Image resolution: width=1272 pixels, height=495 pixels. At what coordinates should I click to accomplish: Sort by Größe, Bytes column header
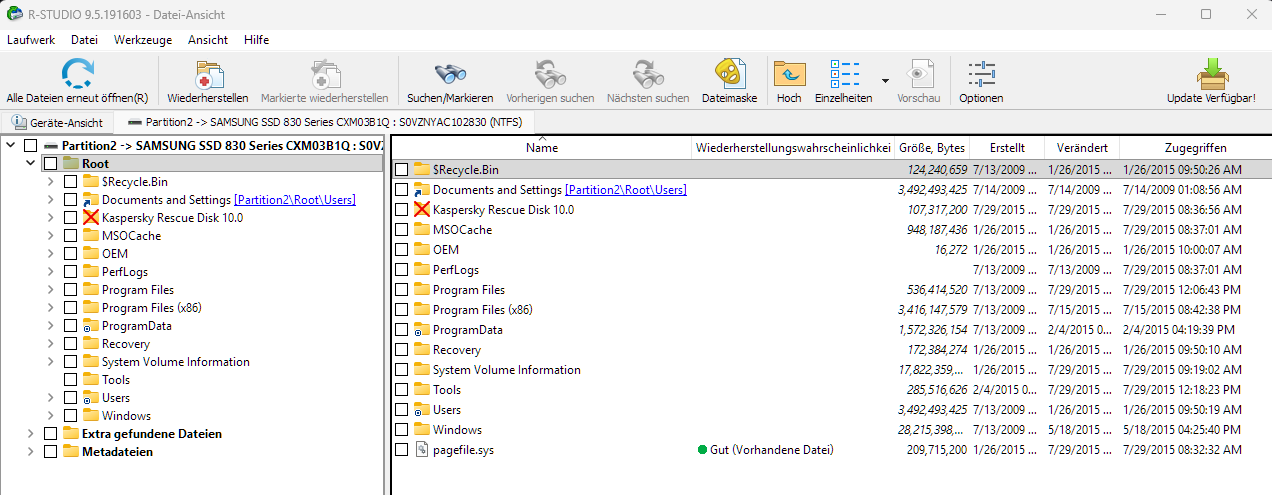[x=931, y=148]
